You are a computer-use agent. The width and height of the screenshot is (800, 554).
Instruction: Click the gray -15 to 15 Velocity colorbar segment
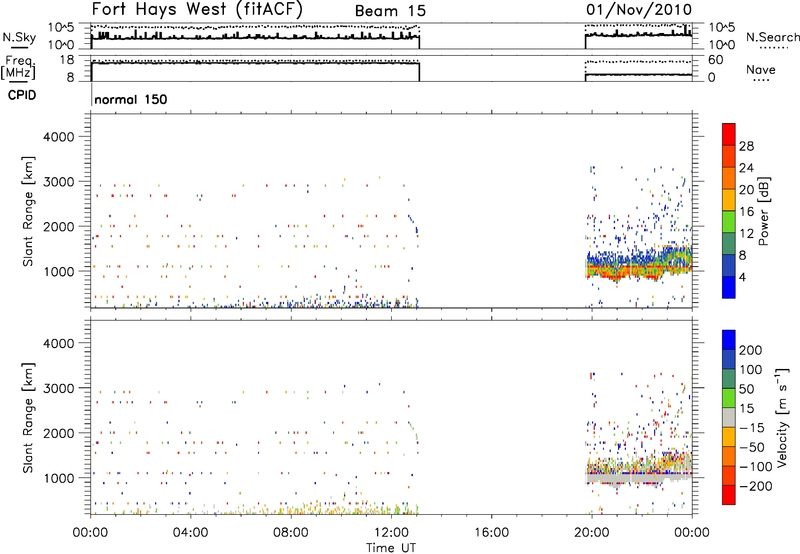click(729, 417)
